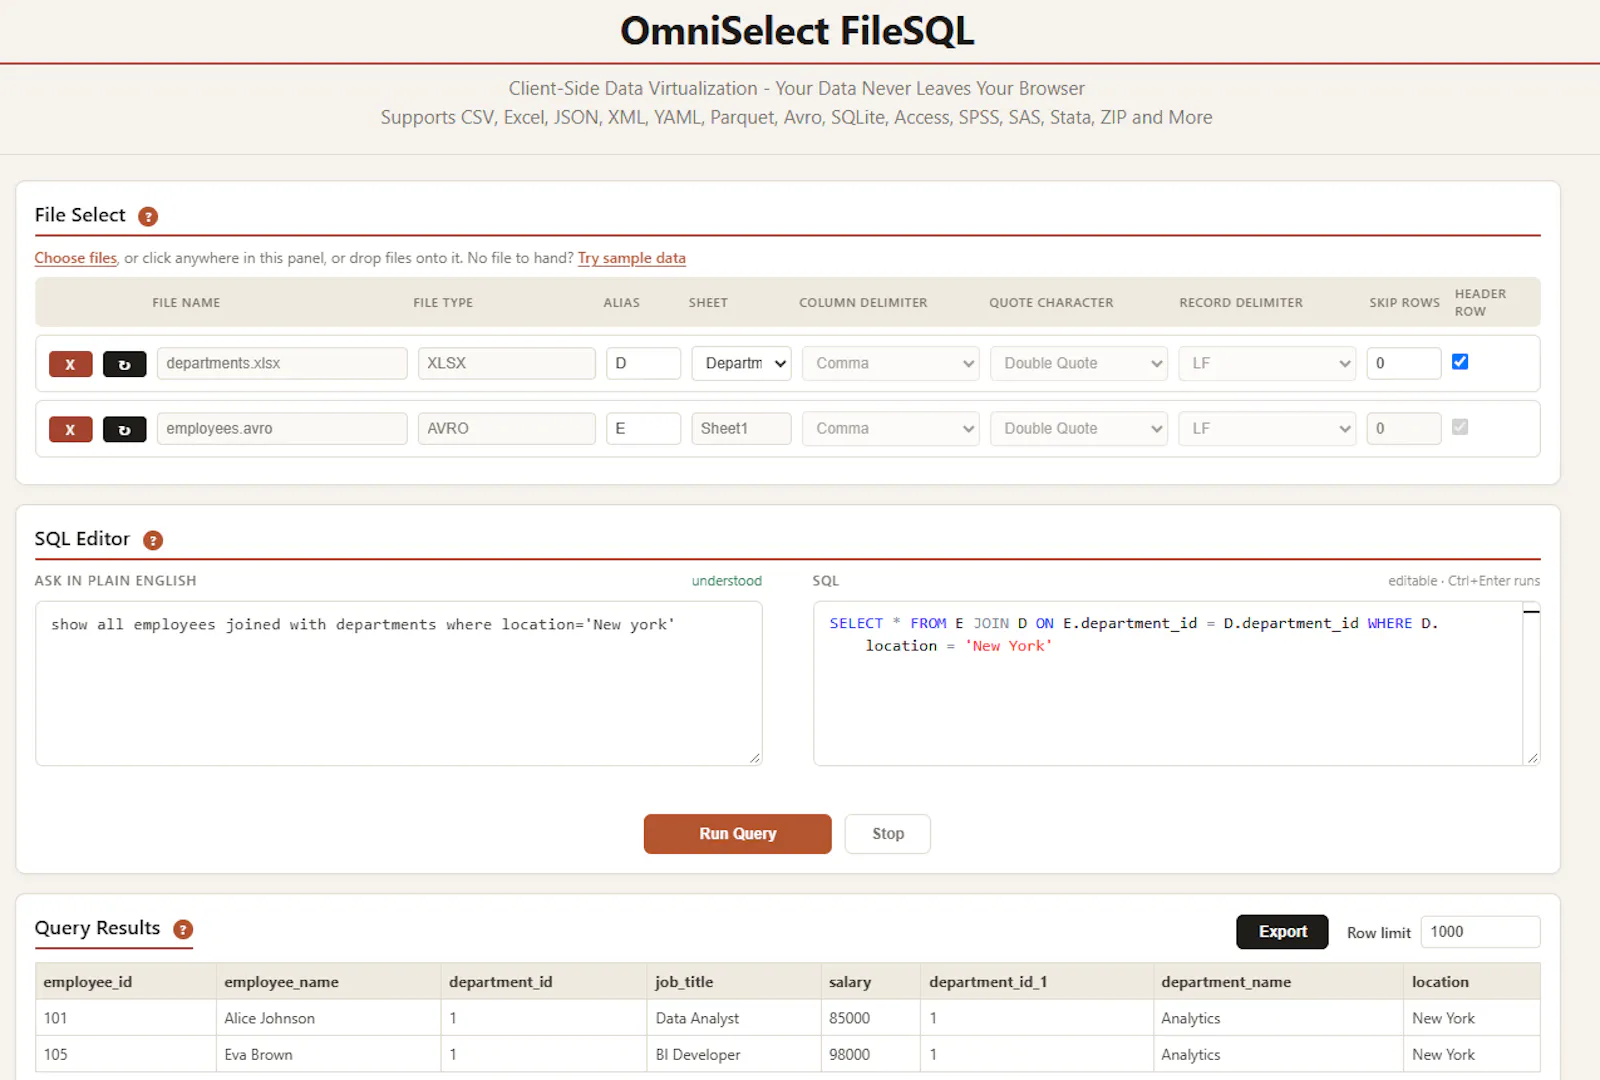Open quote character dropdown for employees.avro
The image size is (1600, 1080).
[x=1078, y=428]
